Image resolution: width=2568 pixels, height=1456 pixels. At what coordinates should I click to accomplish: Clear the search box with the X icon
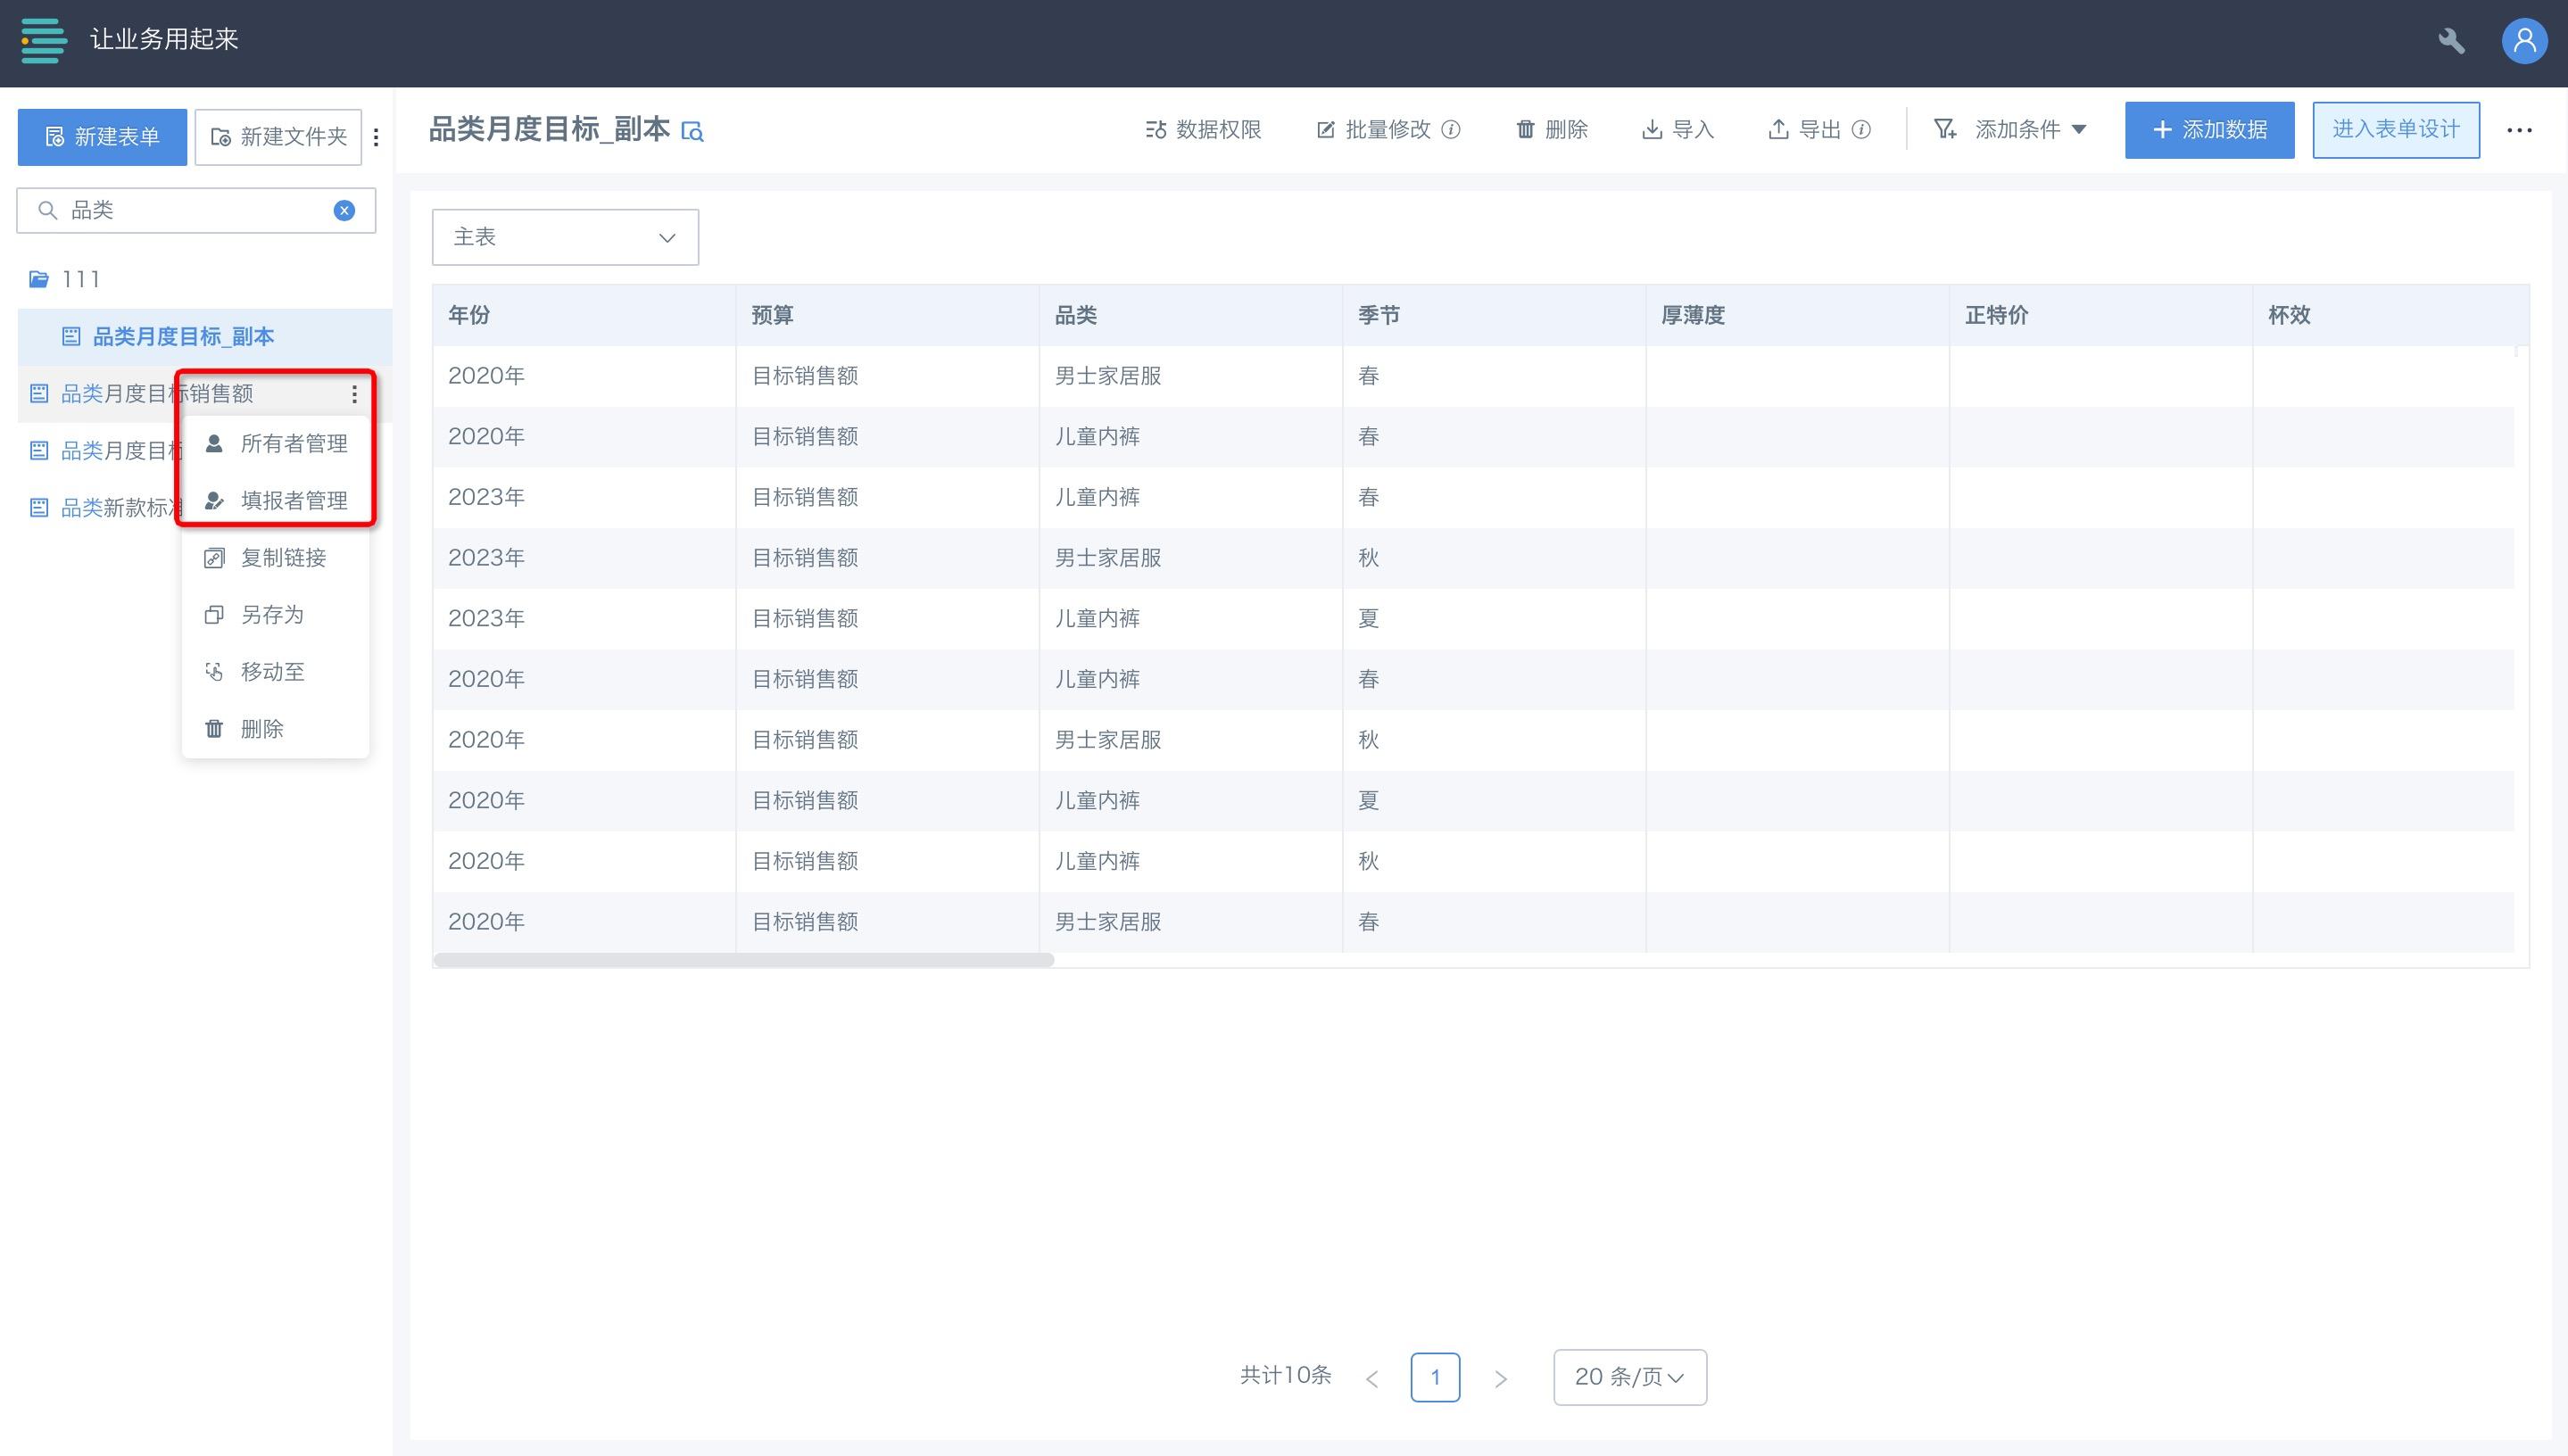pyautogui.click(x=344, y=210)
